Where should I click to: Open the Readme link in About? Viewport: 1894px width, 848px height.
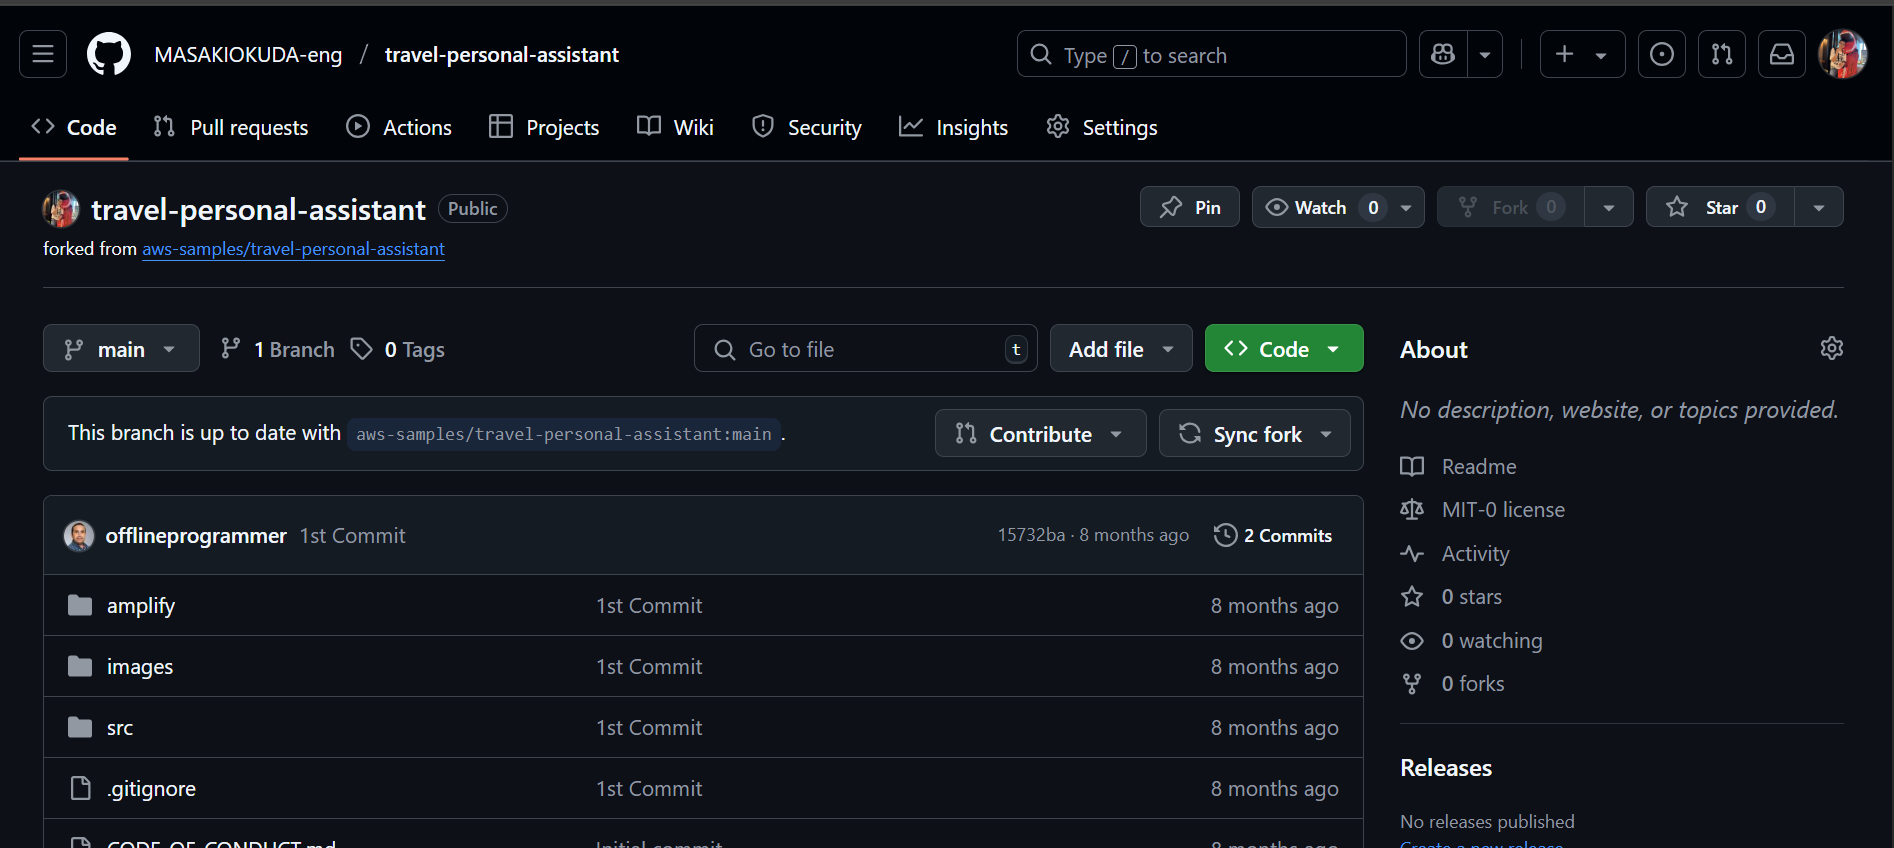point(1459,467)
